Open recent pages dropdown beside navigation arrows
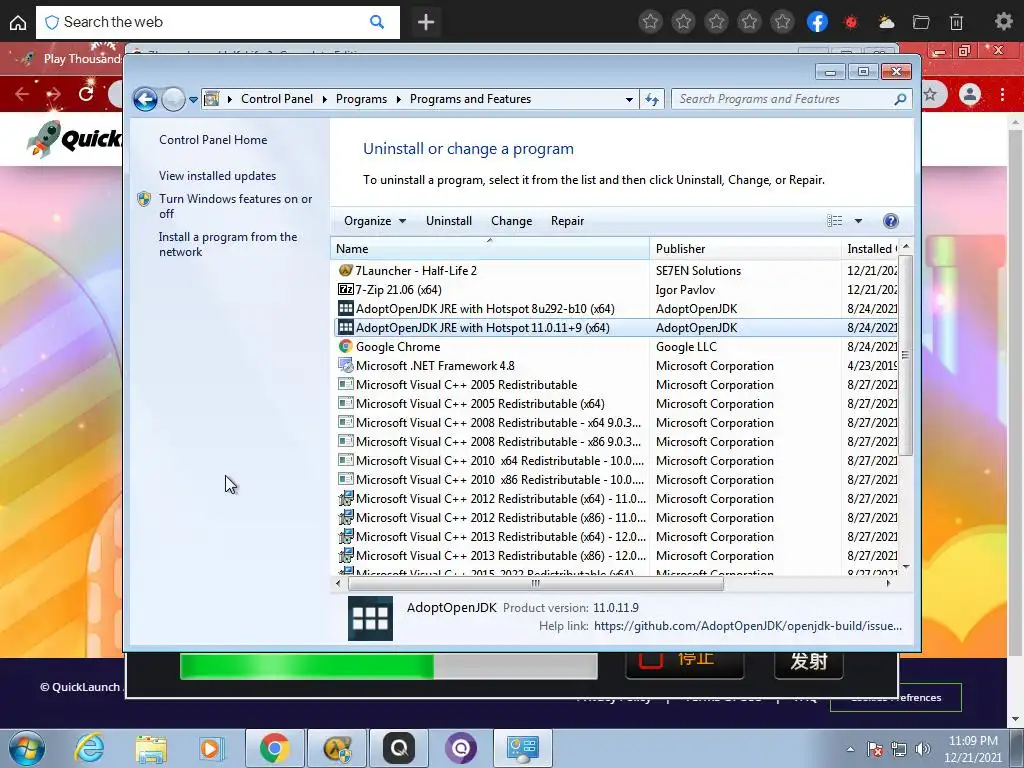 click(x=193, y=100)
